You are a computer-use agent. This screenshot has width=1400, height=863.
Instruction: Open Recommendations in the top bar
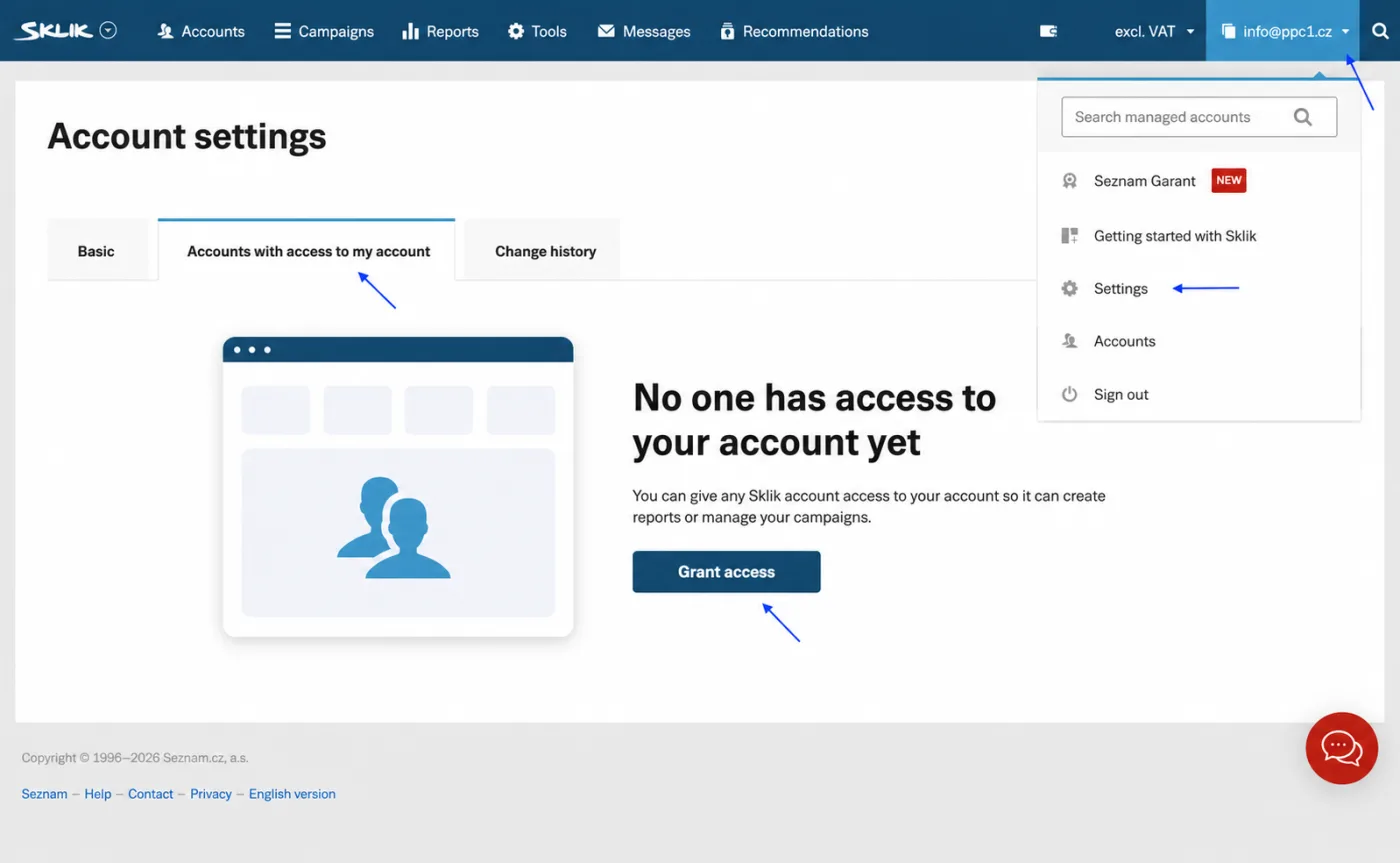[x=794, y=31]
